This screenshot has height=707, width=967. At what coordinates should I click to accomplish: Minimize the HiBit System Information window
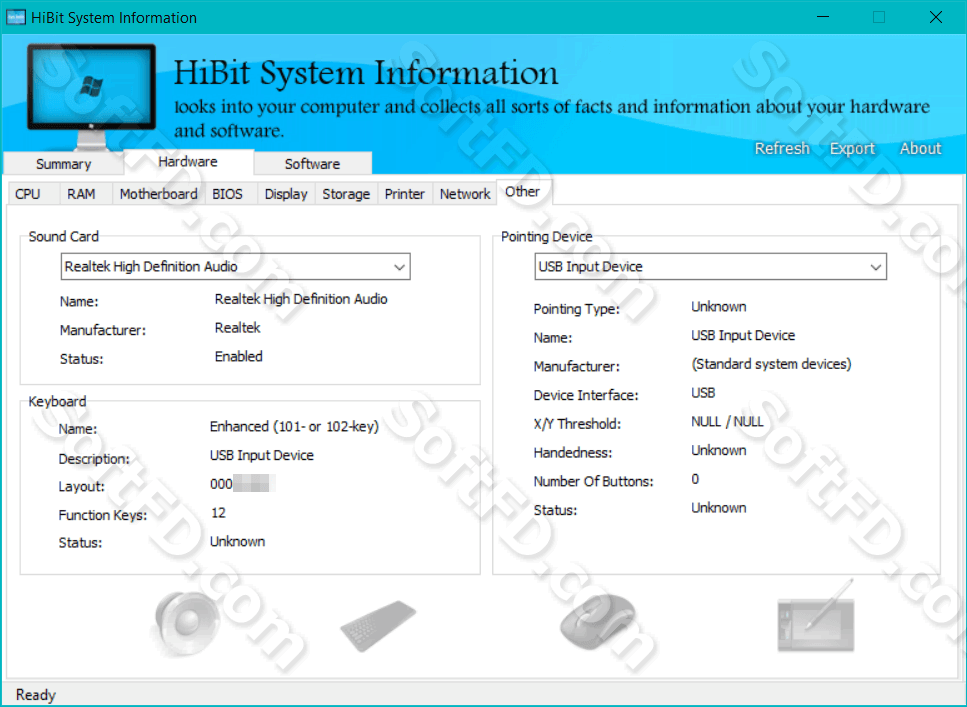823,17
